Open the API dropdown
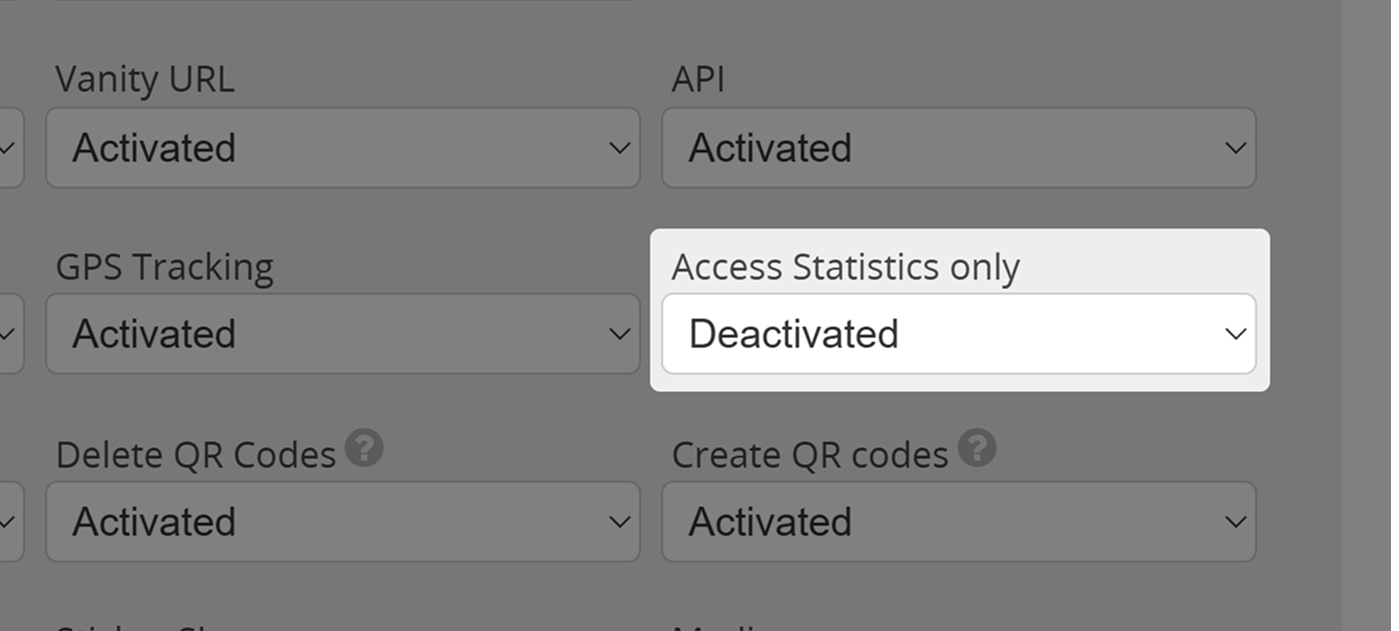Screen dimensions: 1399x631 tap(958, 148)
